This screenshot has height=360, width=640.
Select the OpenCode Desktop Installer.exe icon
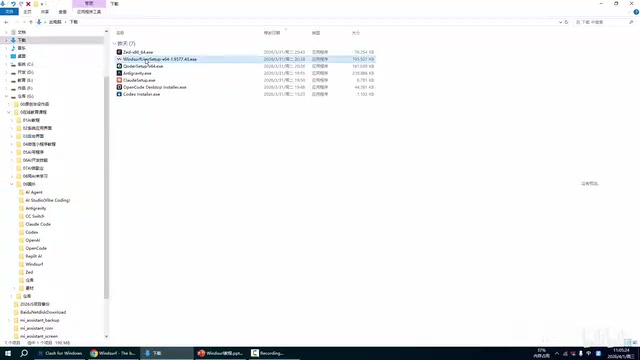[x=119, y=87]
